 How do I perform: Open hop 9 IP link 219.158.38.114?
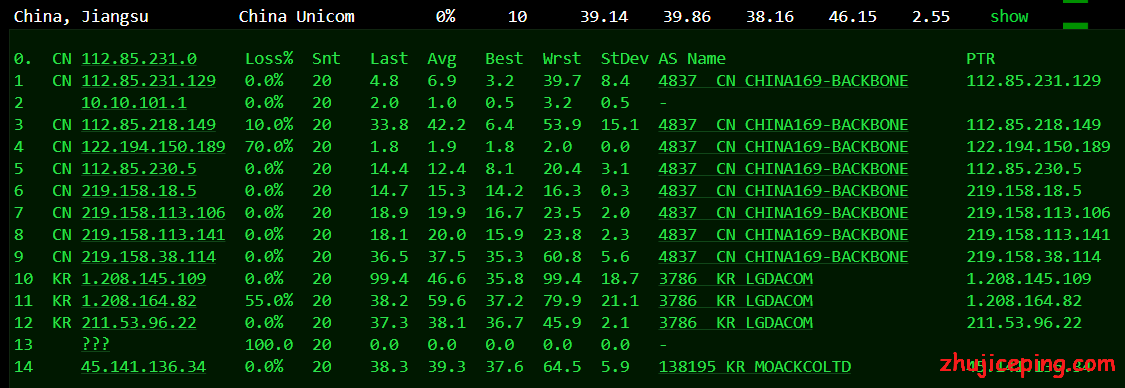(x=149, y=257)
